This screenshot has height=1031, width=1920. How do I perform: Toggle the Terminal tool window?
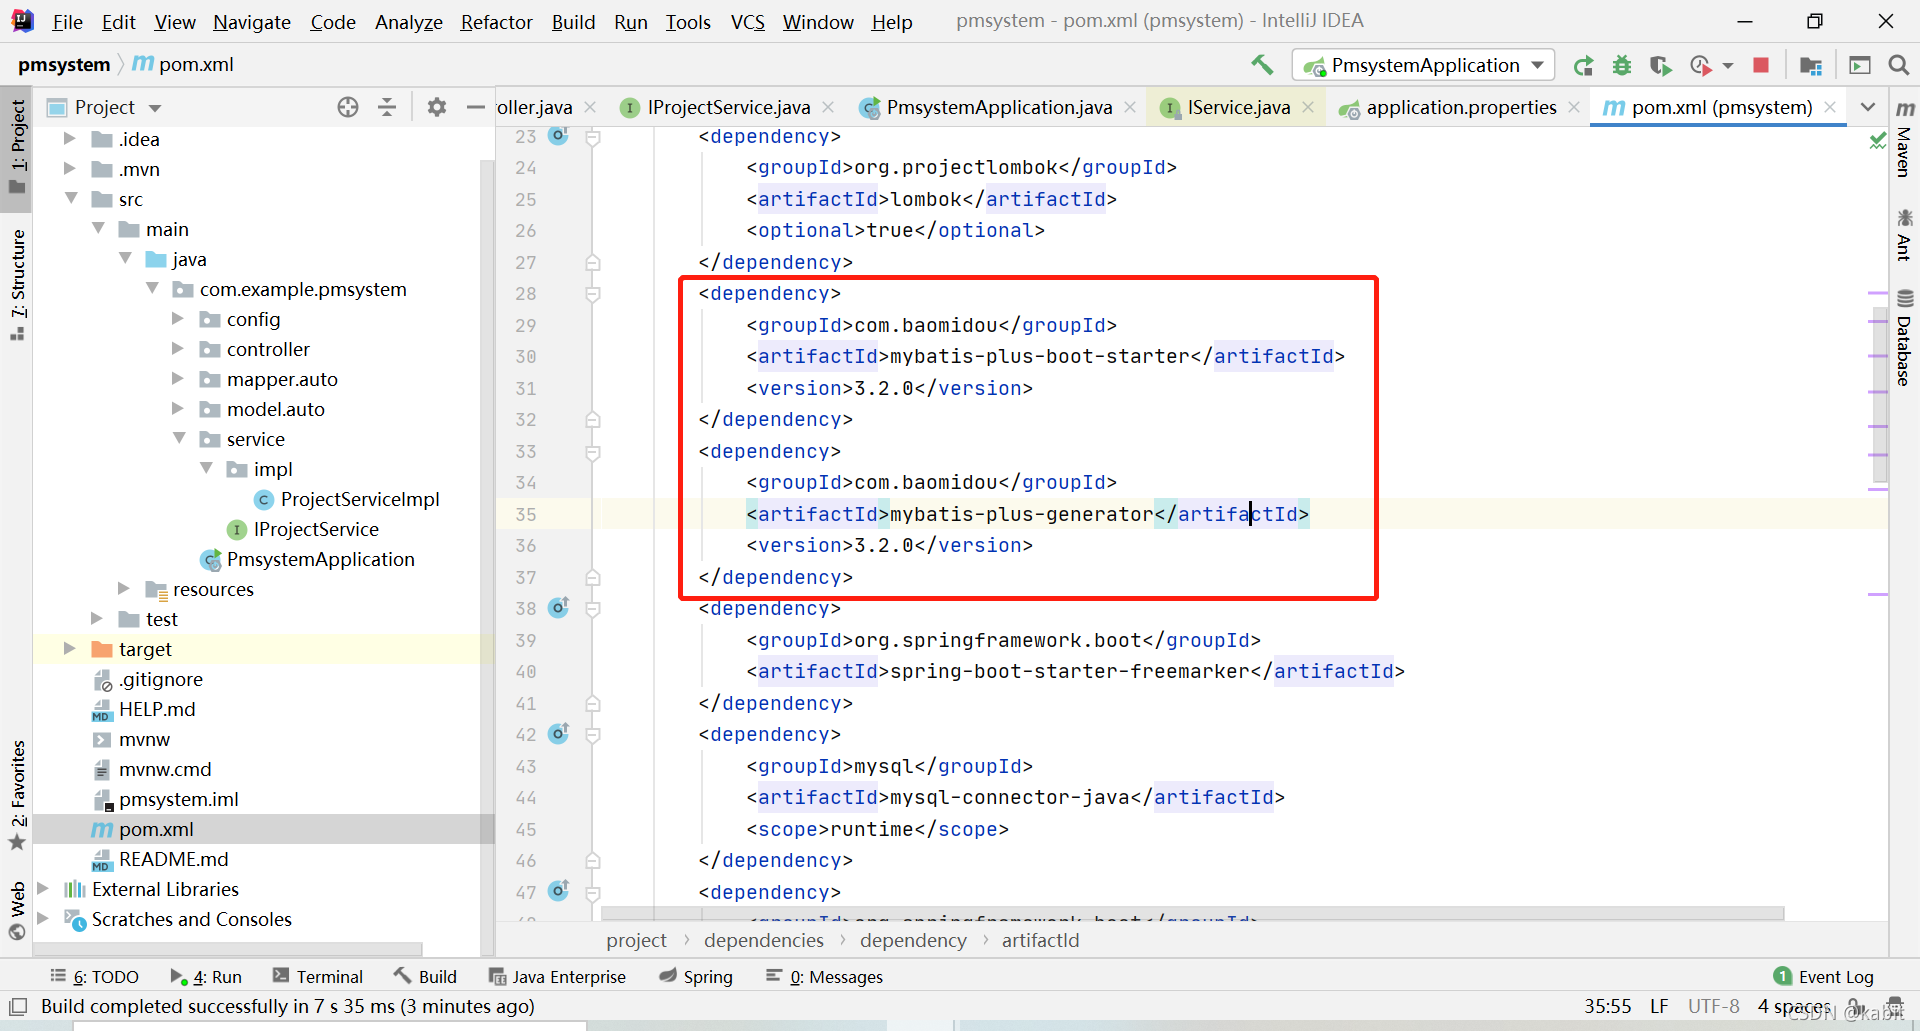318,976
